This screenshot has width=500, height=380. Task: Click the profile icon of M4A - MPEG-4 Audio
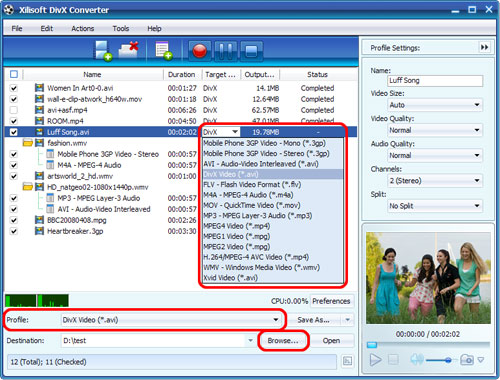point(50,165)
